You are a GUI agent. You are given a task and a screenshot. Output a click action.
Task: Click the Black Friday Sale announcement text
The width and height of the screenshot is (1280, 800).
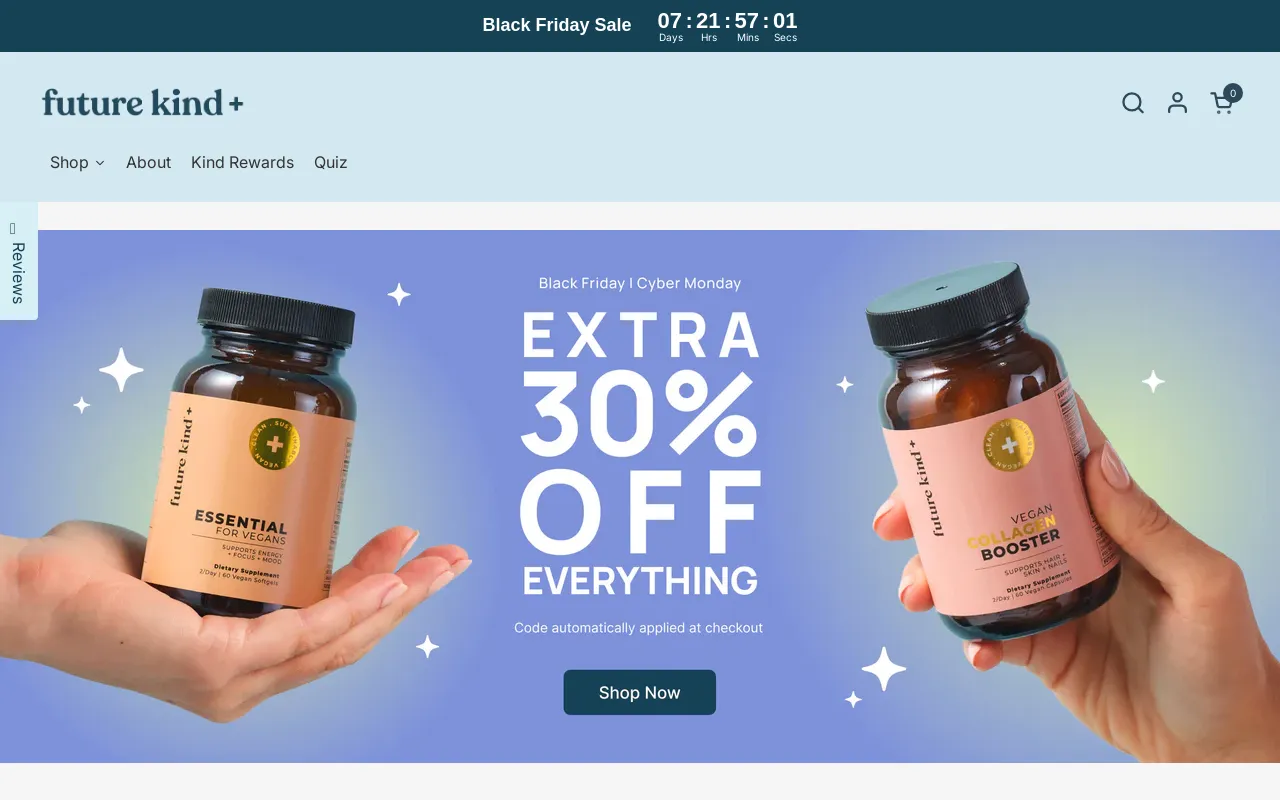point(557,25)
